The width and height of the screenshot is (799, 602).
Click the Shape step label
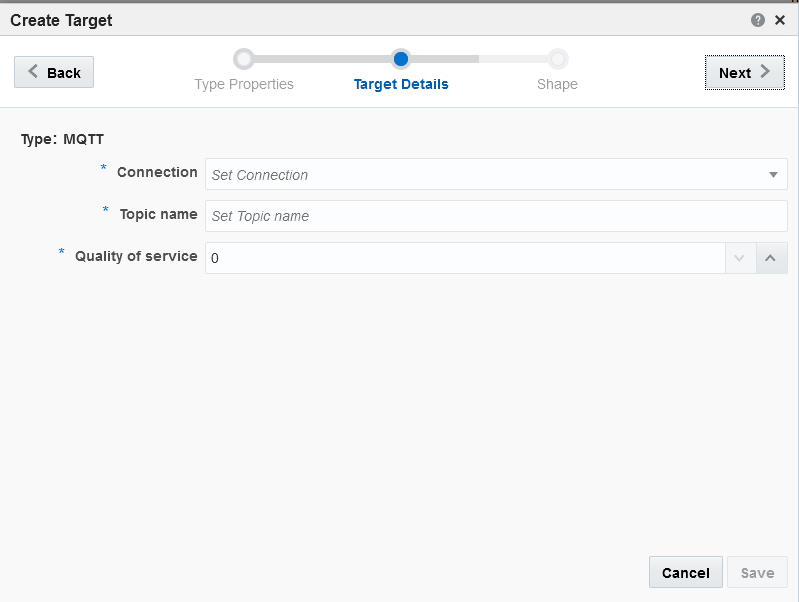pyautogui.click(x=557, y=84)
